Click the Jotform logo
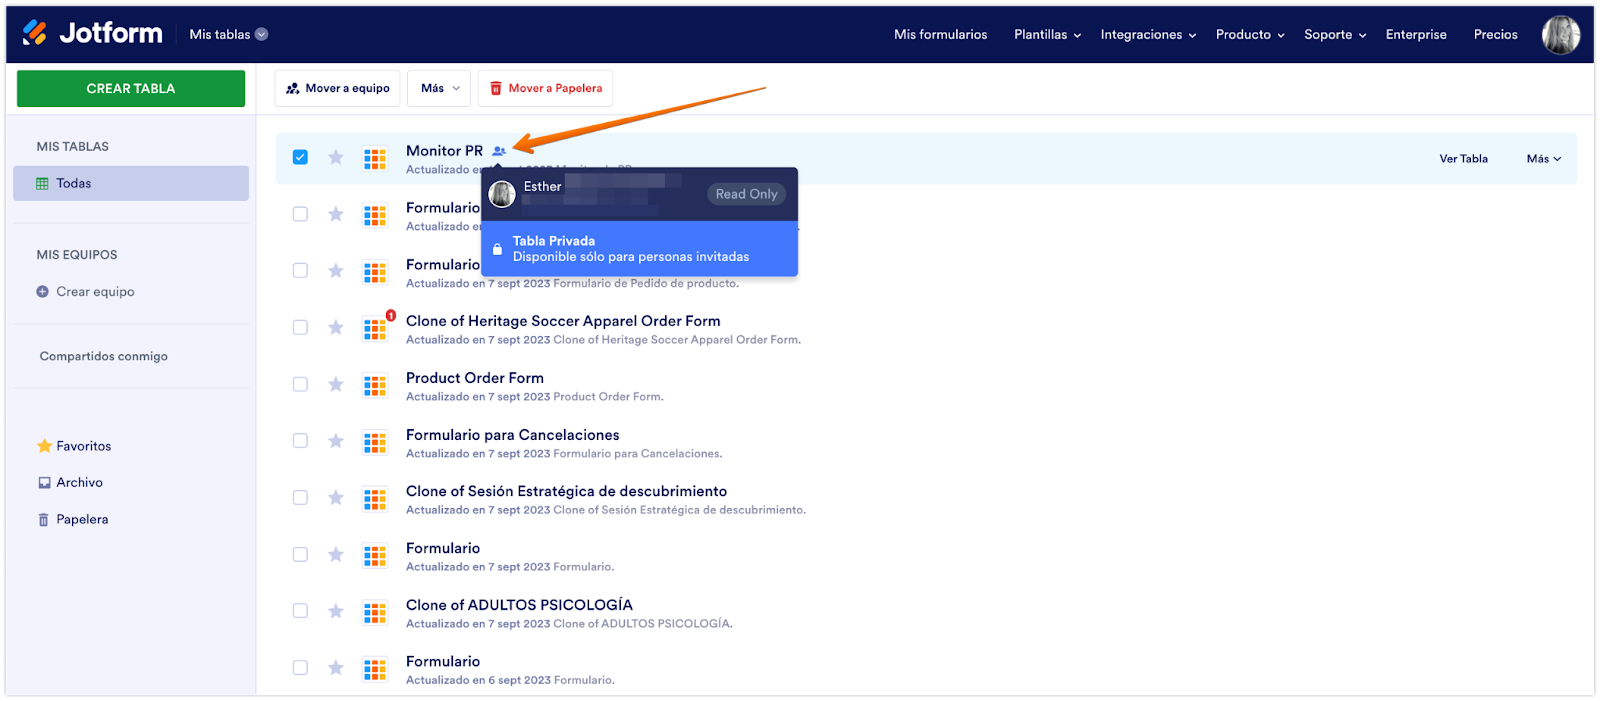This screenshot has width=1600, height=701. tap(92, 33)
